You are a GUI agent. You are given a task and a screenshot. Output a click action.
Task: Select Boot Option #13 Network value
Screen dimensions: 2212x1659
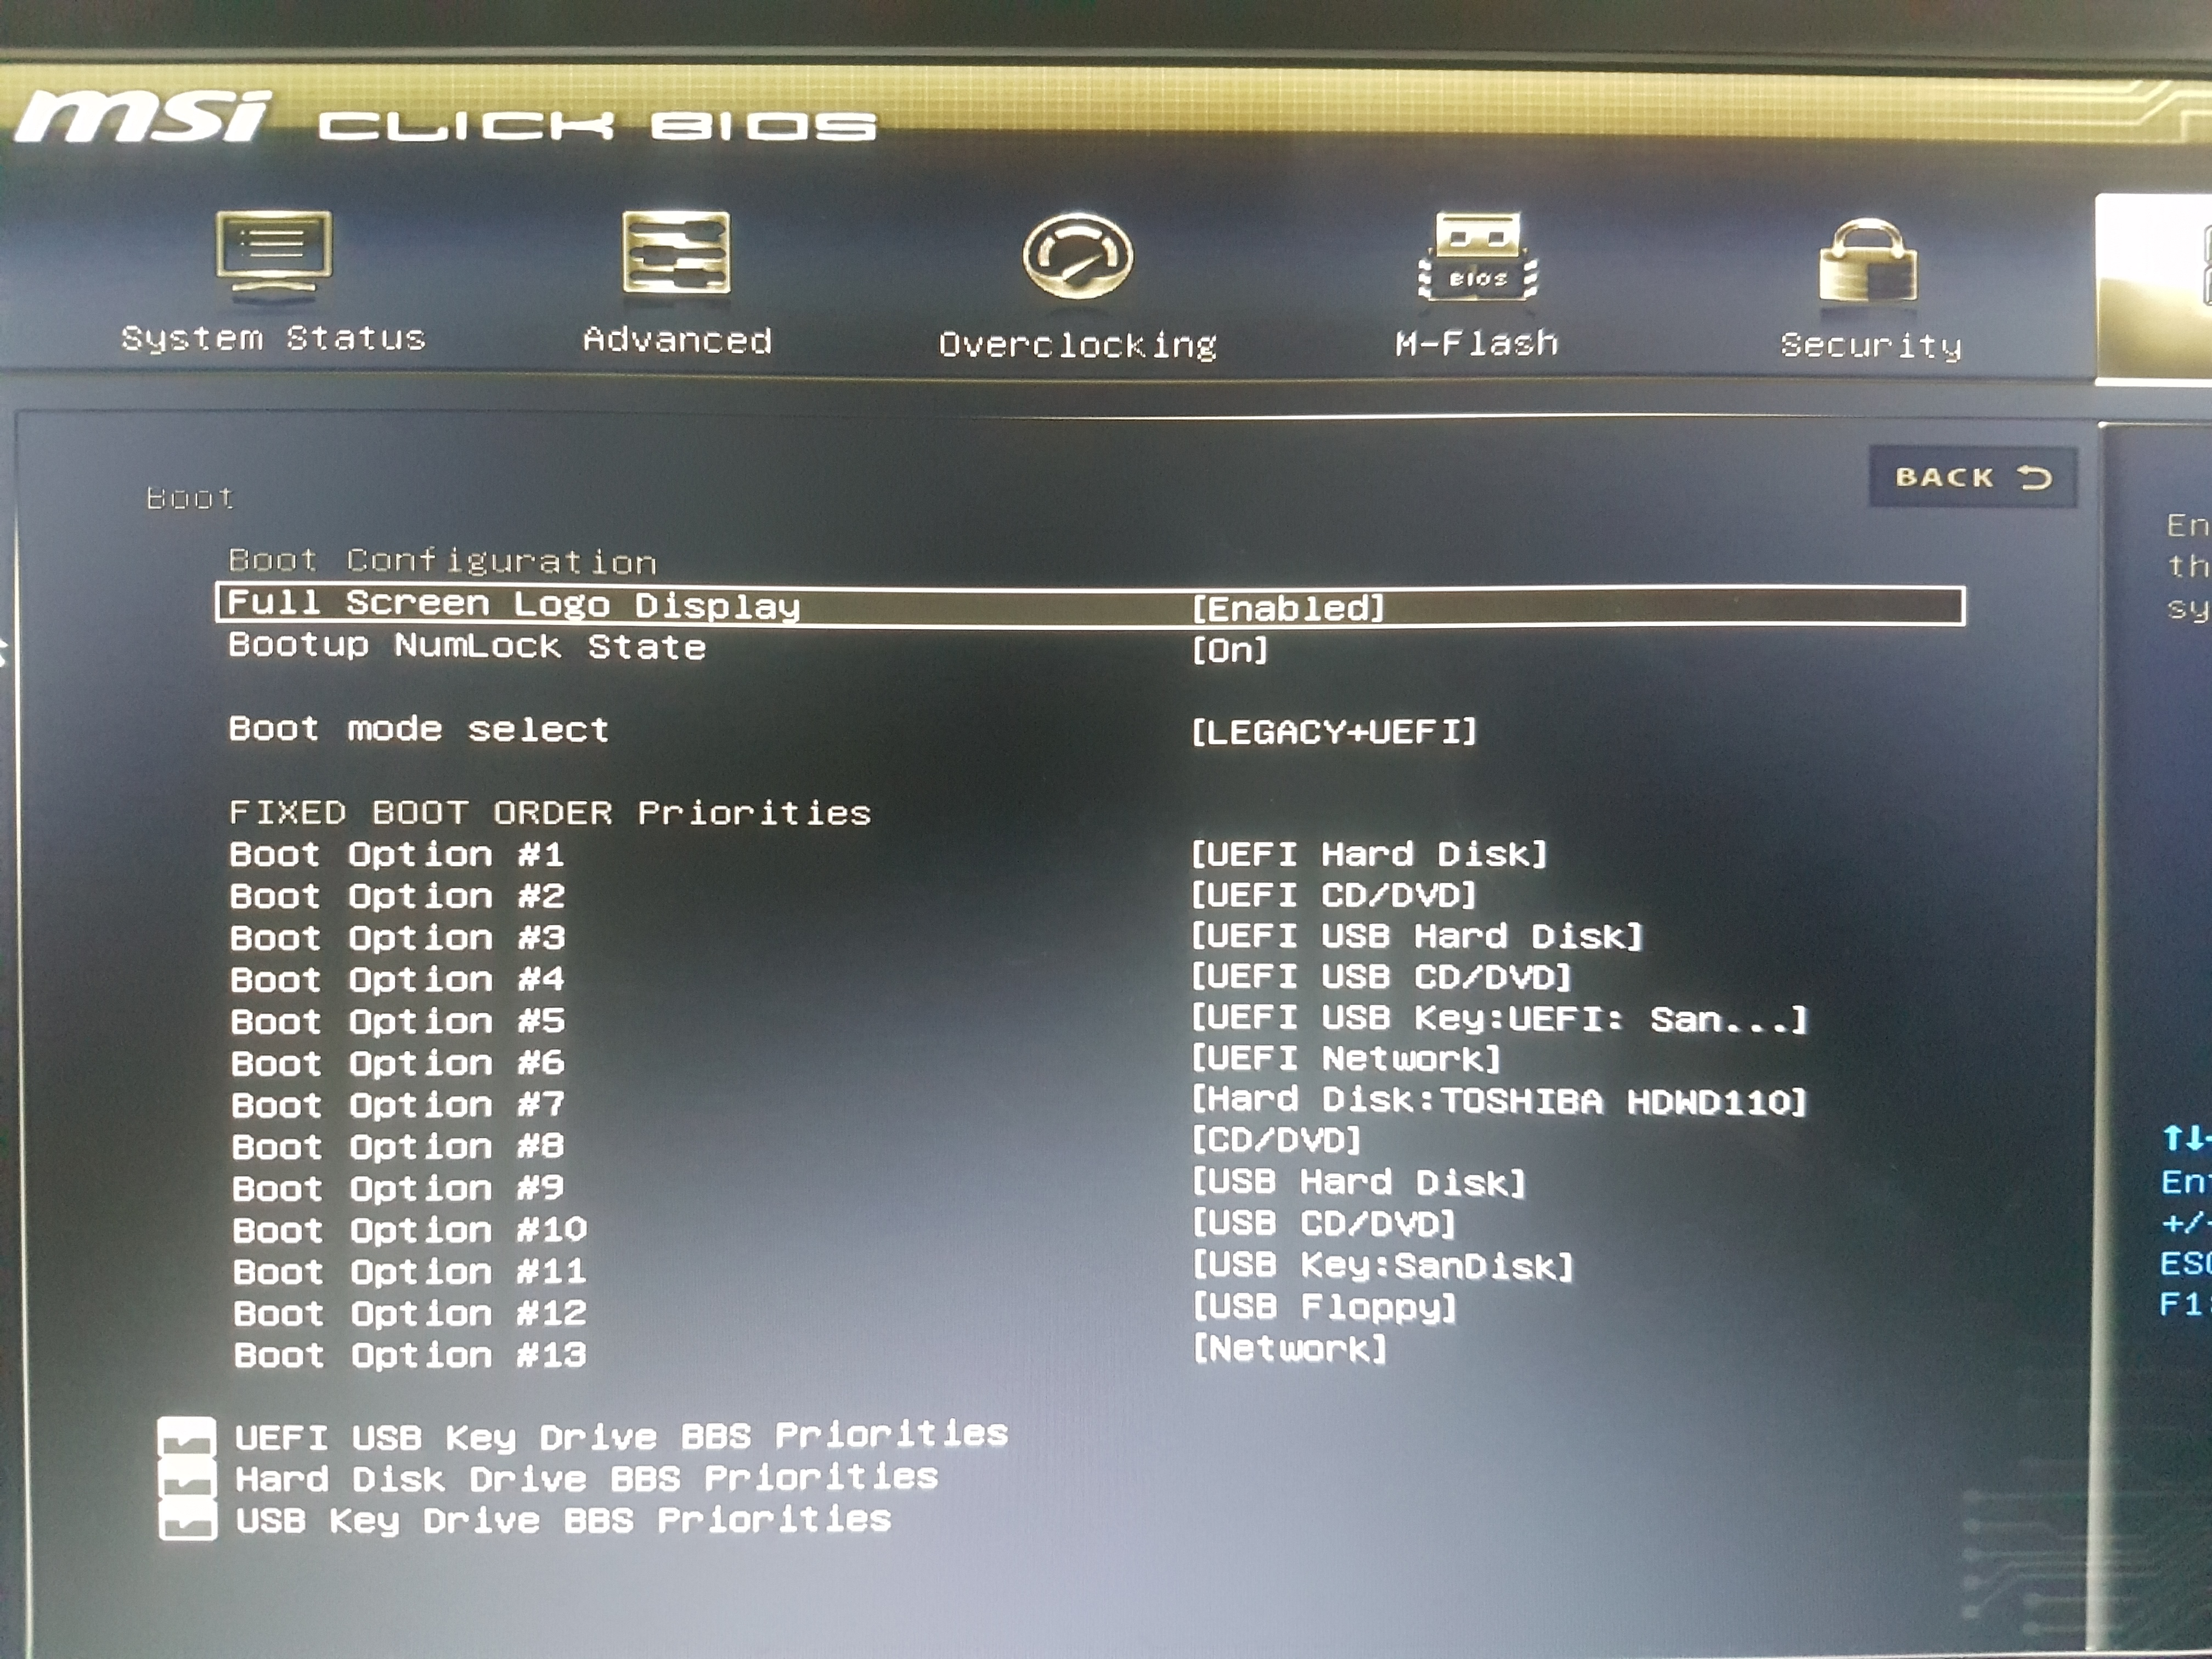coord(1290,1349)
